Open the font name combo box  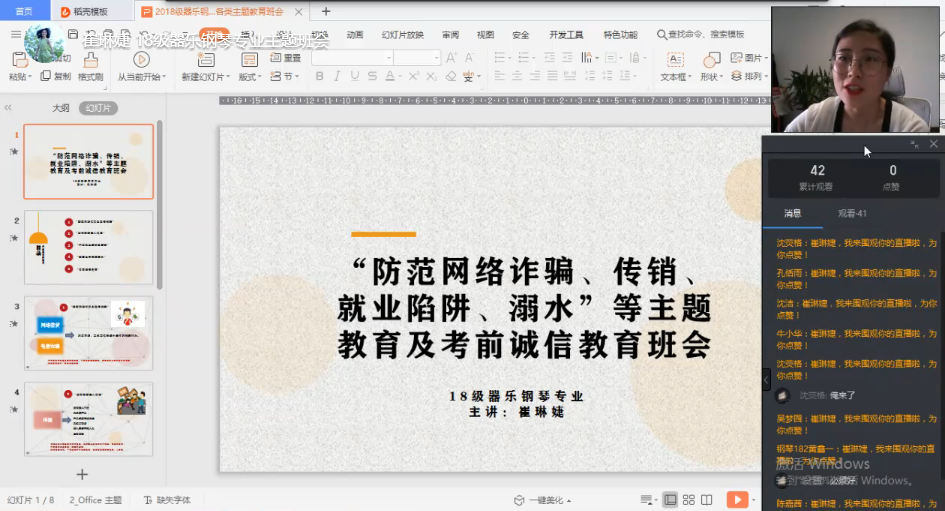click(351, 58)
